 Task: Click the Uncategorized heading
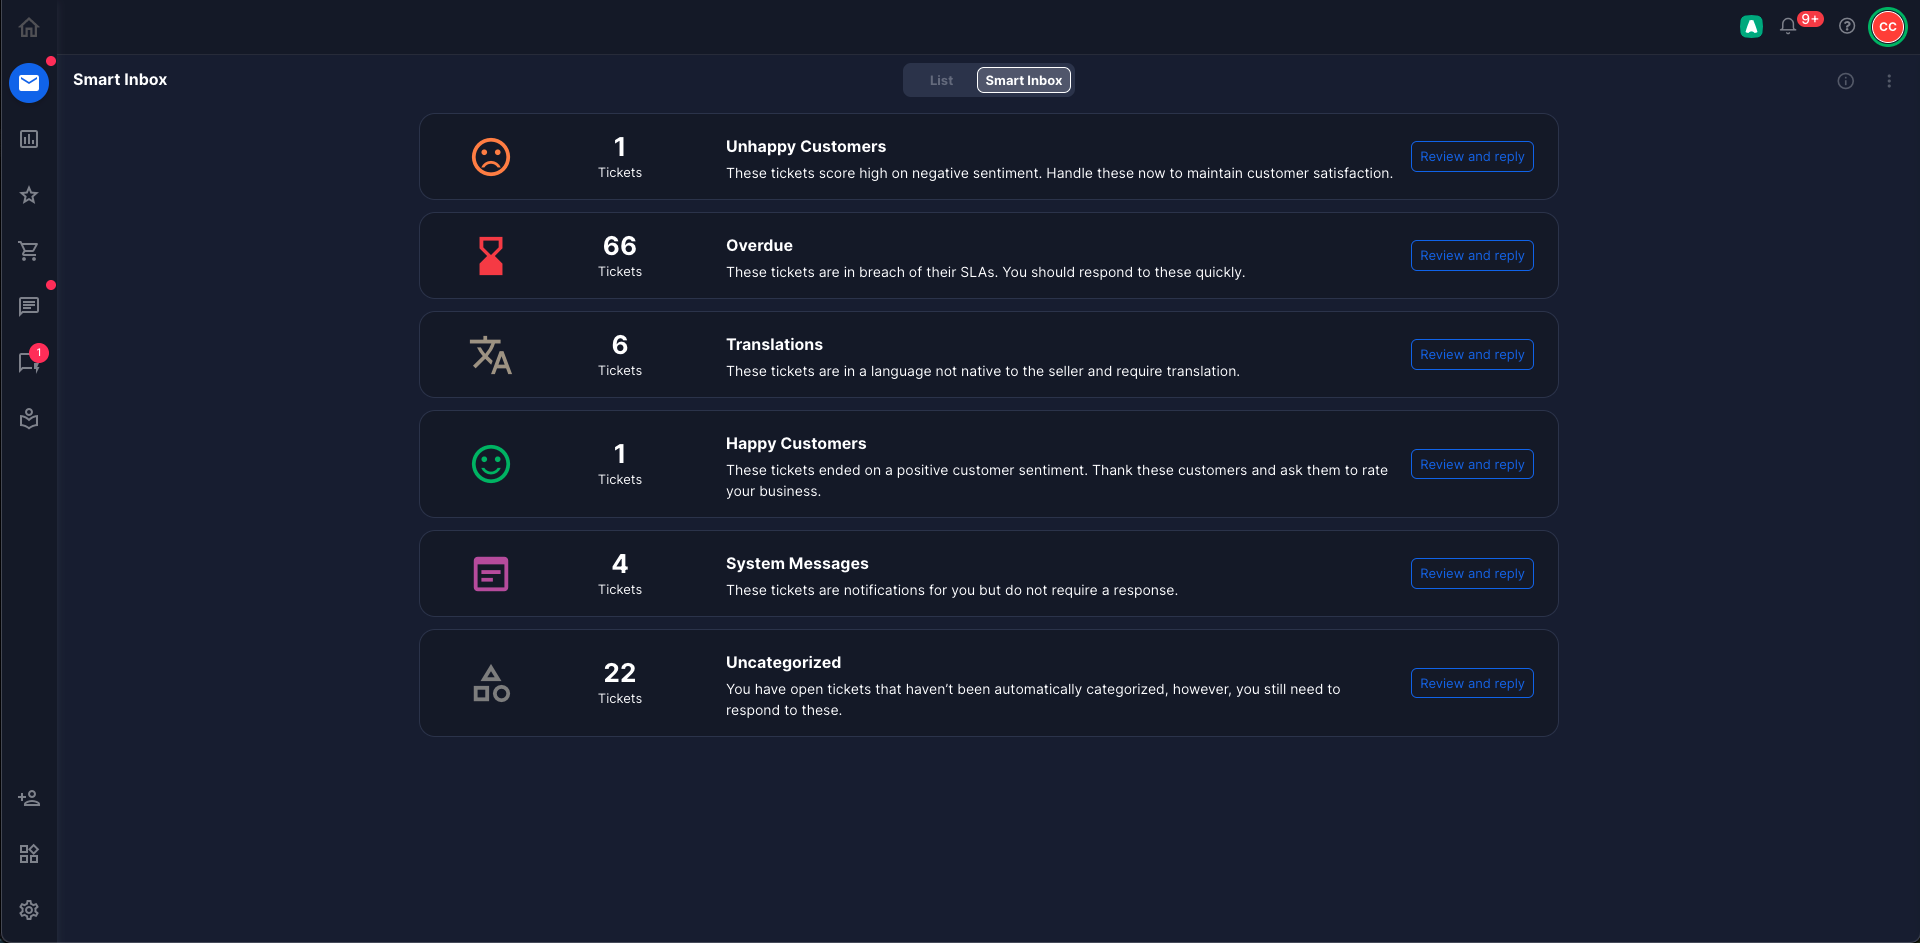tap(783, 662)
